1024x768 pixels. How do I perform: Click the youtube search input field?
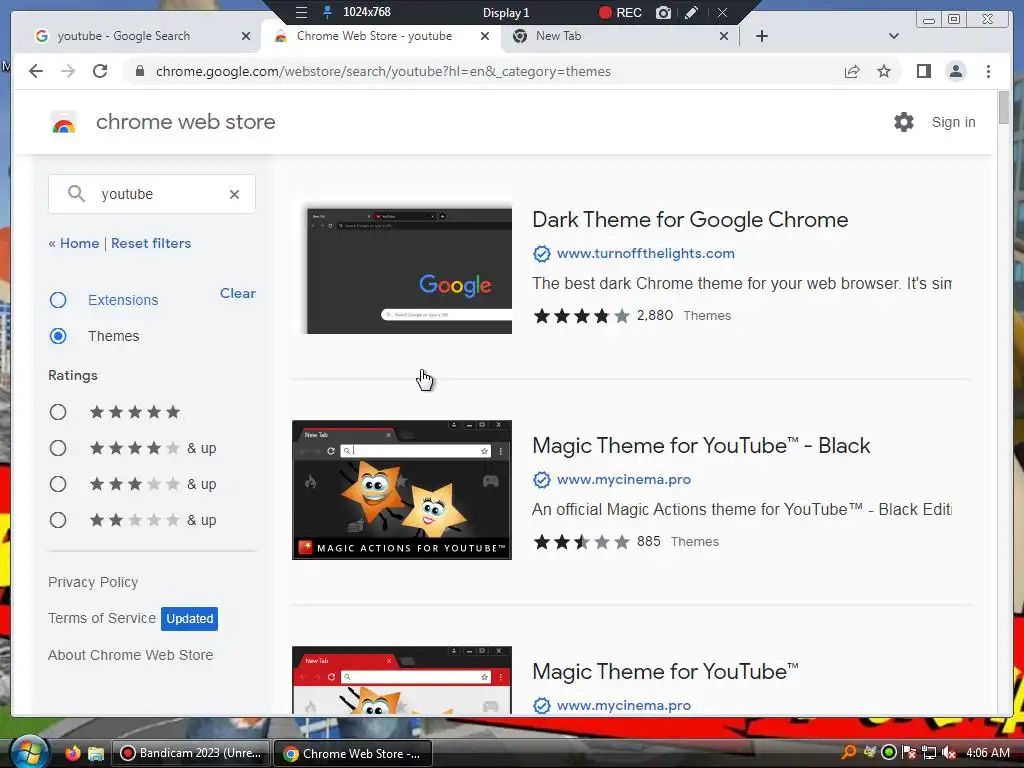(x=152, y=194)
